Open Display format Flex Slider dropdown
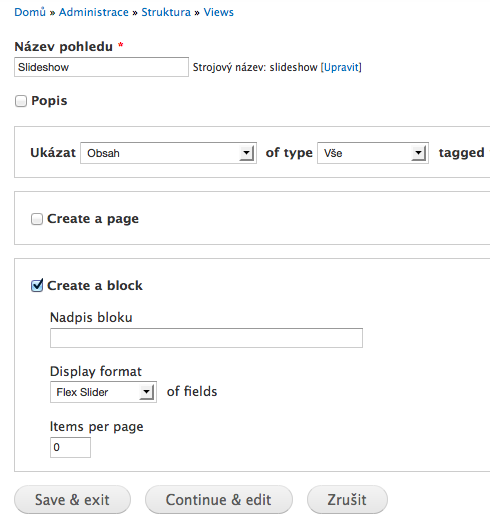Viewport: 490px width, 518px height. tap(103, 392)
